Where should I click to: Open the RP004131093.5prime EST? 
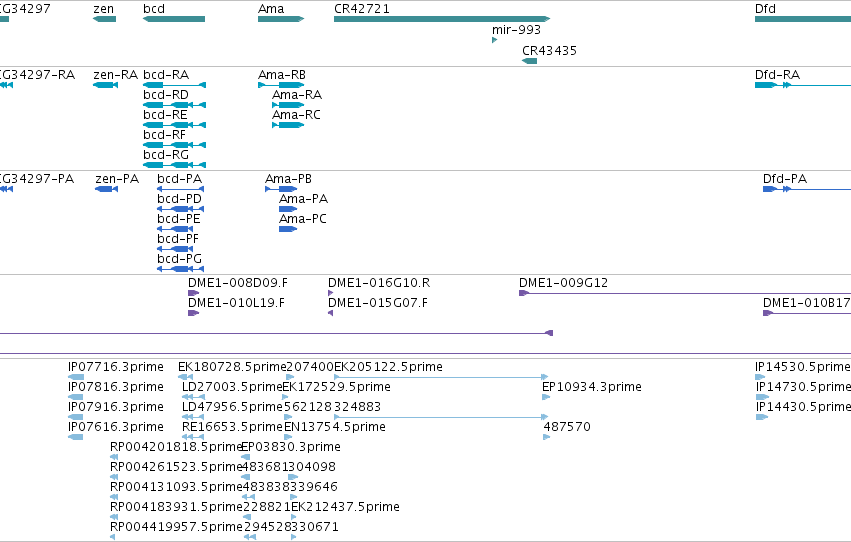114,498
